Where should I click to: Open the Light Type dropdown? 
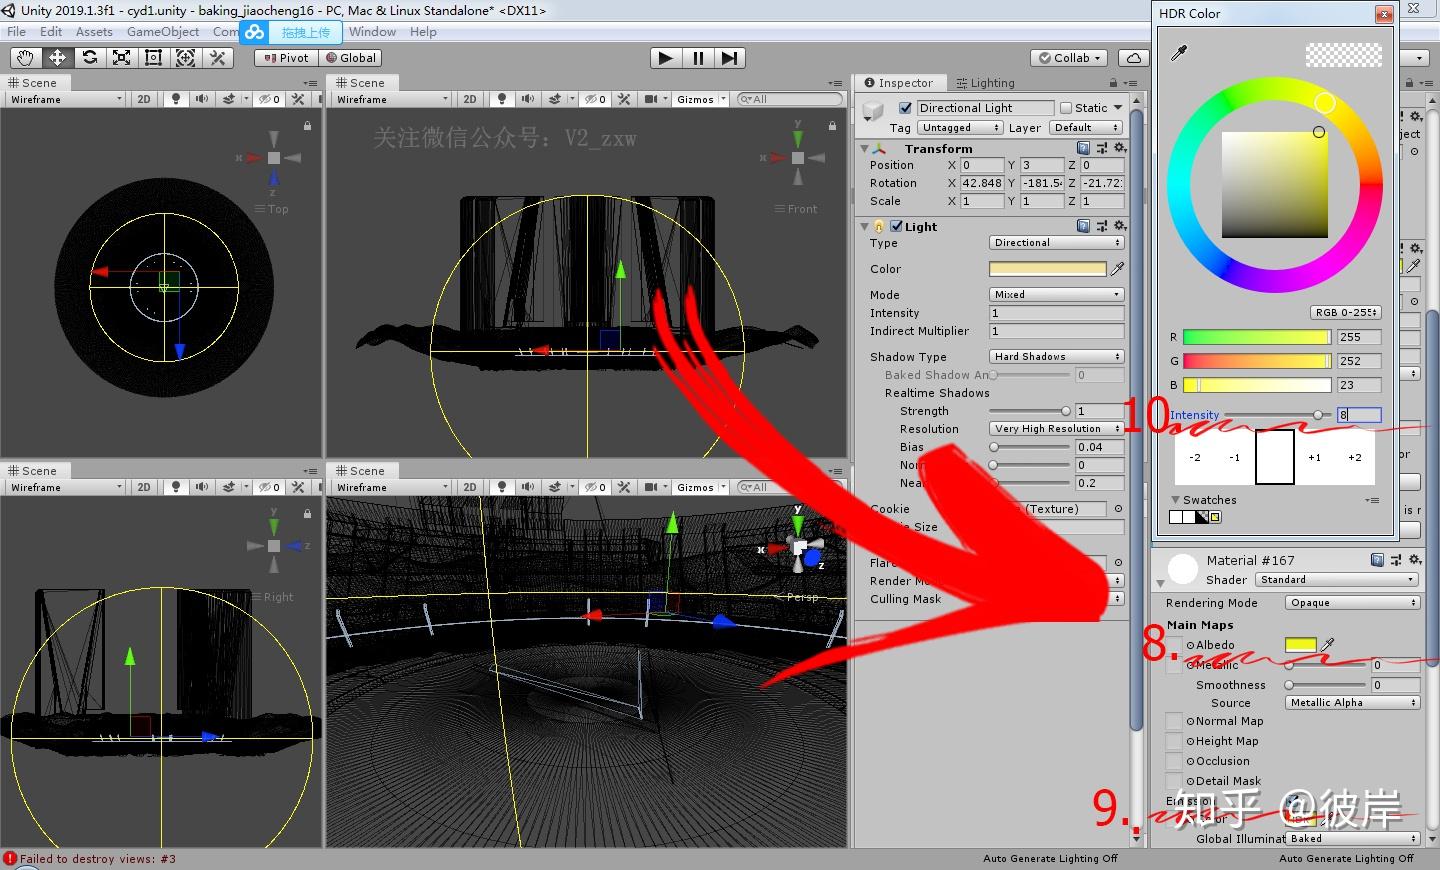point(1057,243)
